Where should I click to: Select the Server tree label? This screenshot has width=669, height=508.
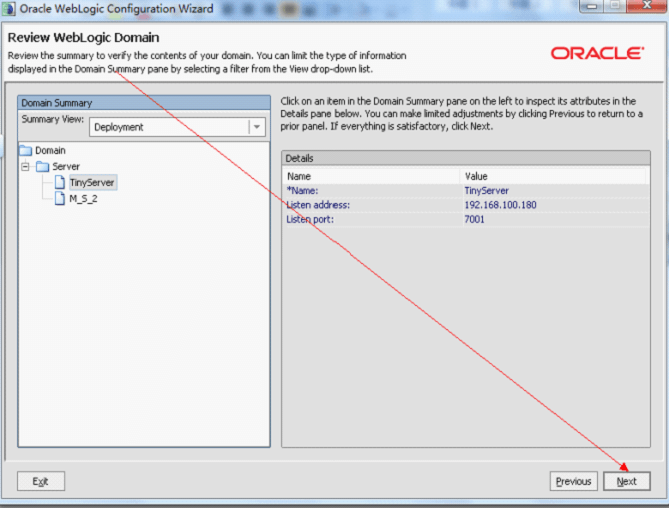click(66, 166)
